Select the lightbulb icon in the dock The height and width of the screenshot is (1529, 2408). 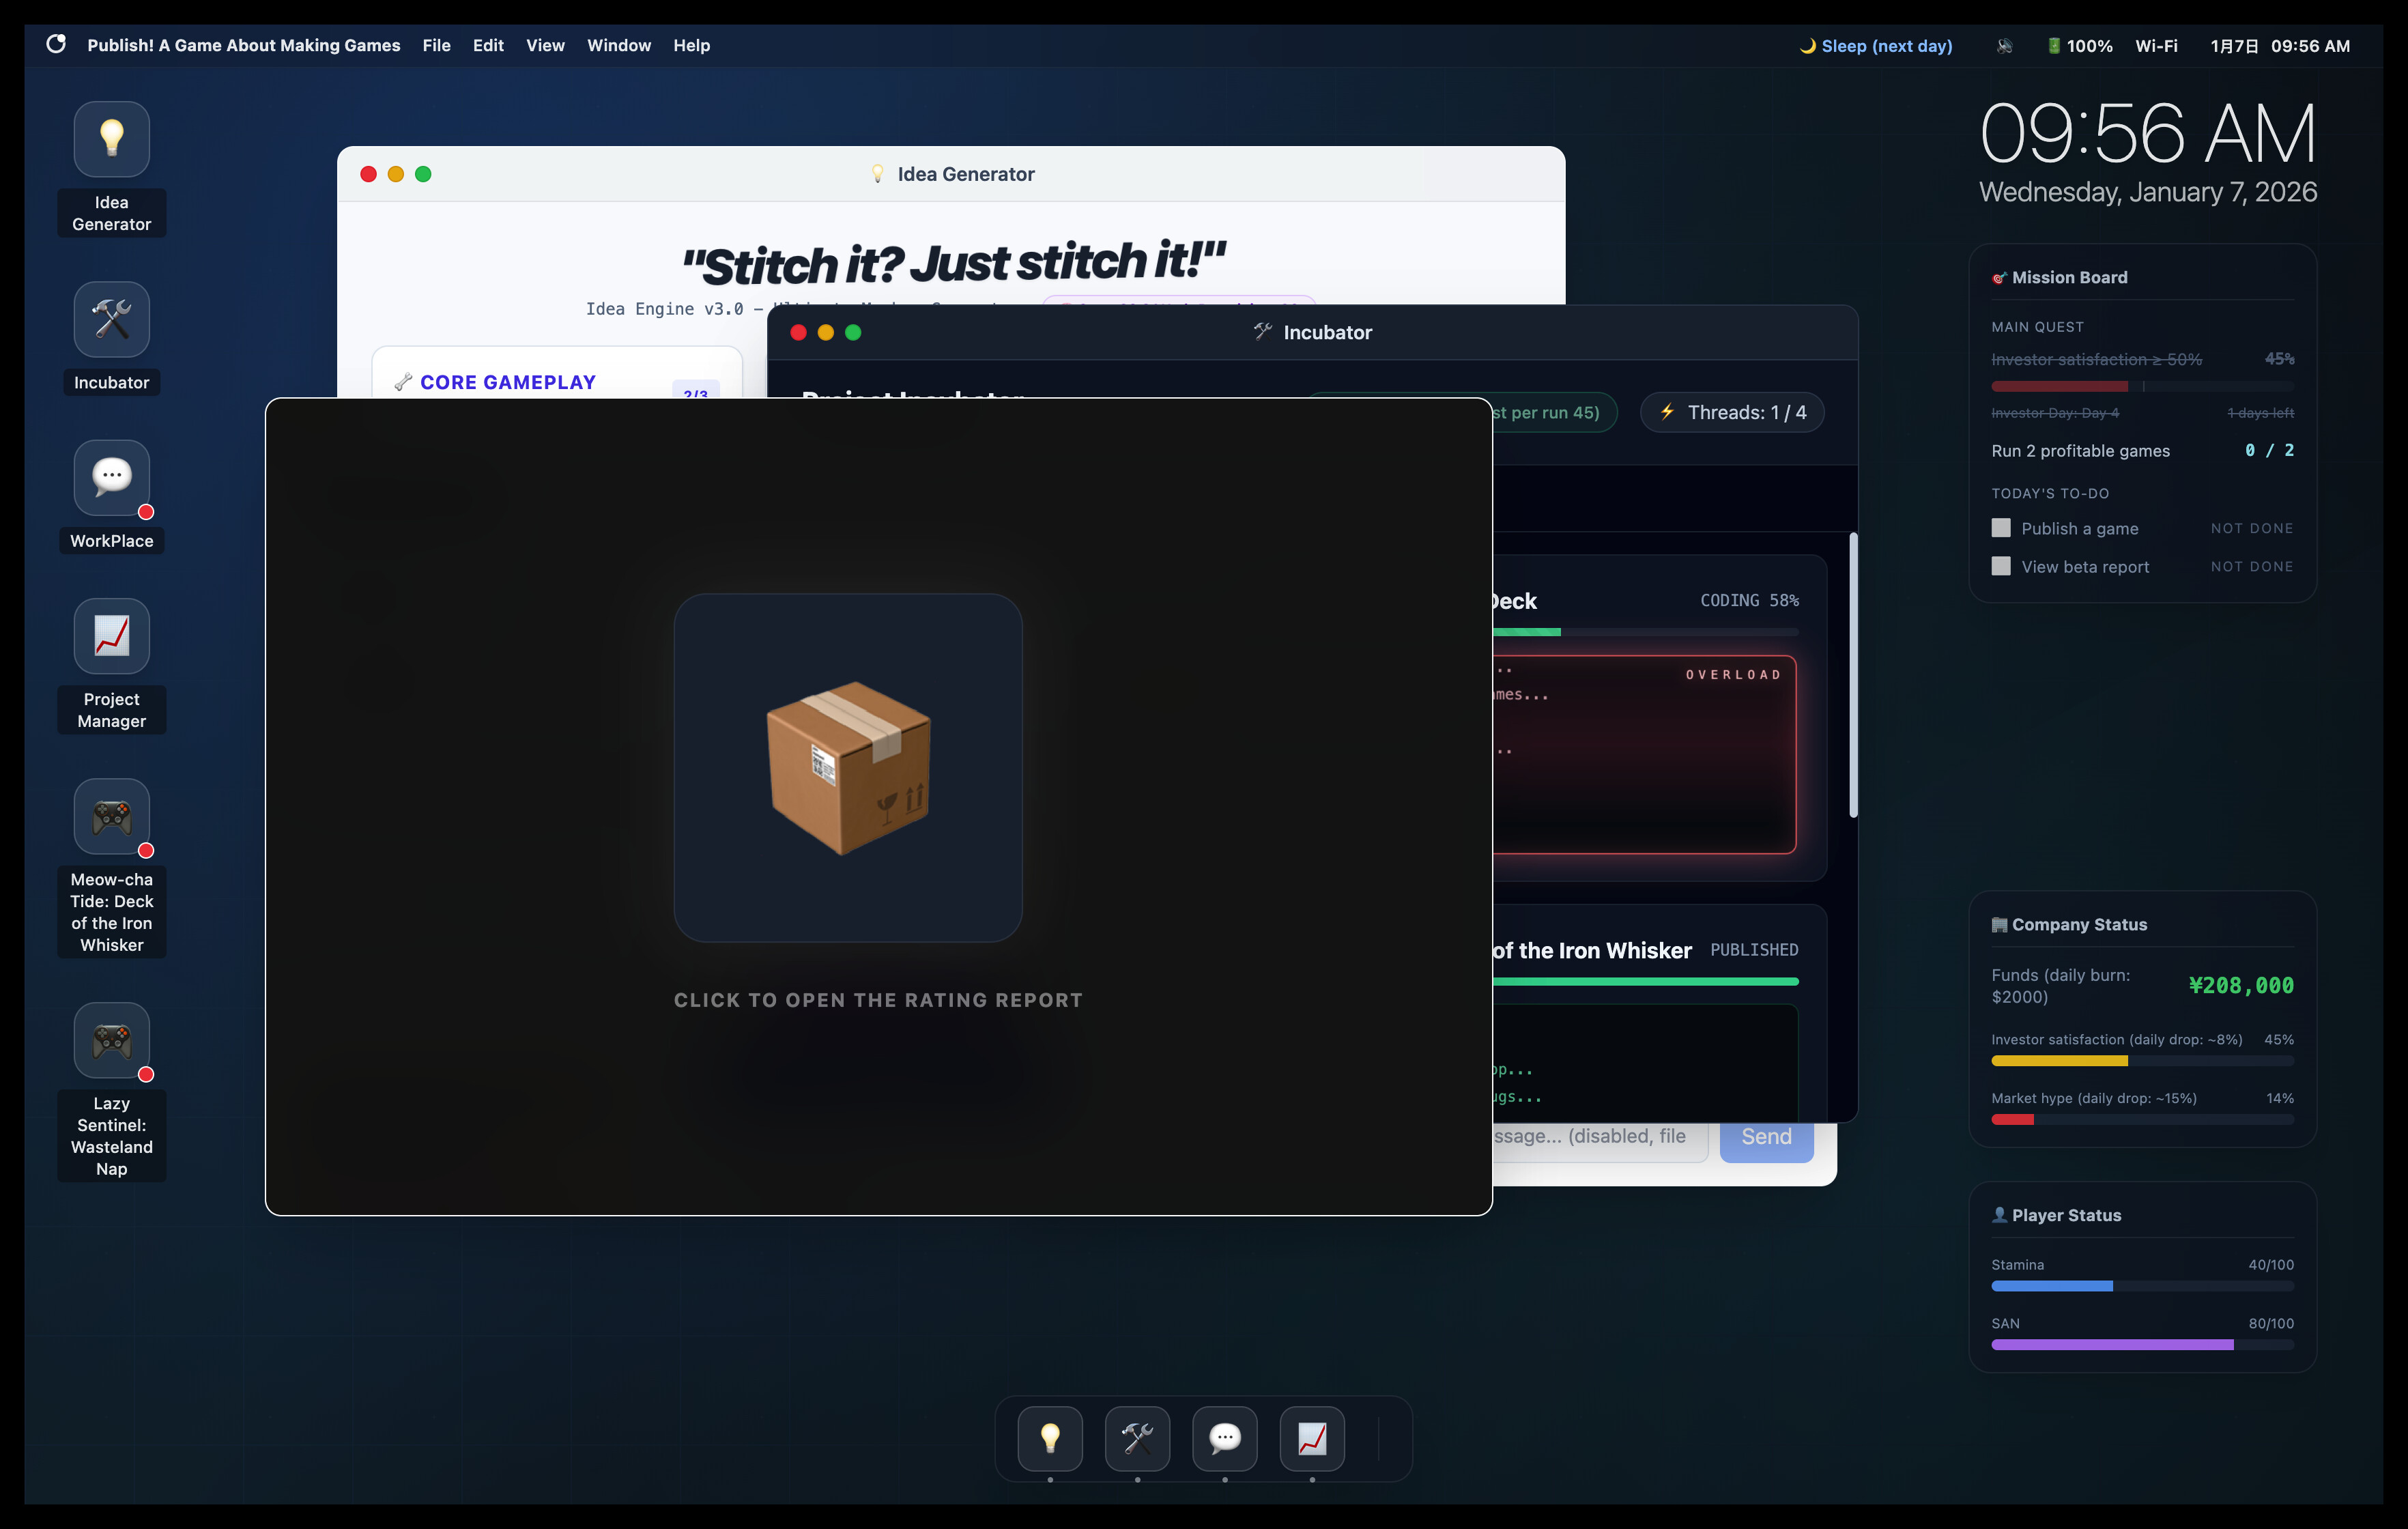tap(1049, 1438)
